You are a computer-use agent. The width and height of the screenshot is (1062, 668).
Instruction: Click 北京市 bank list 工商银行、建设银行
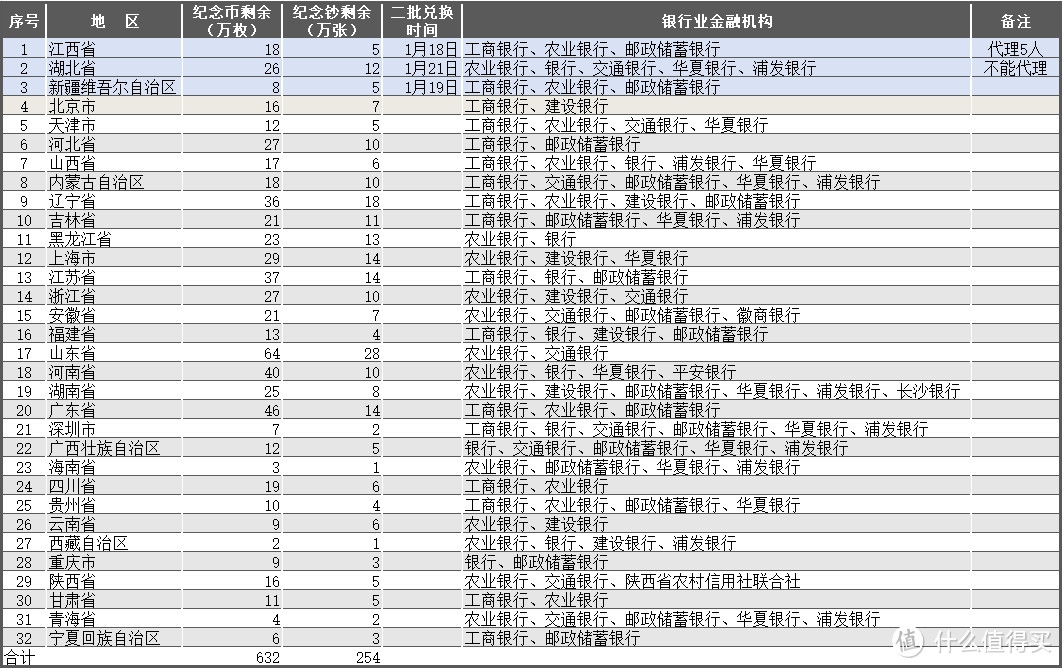536,106
